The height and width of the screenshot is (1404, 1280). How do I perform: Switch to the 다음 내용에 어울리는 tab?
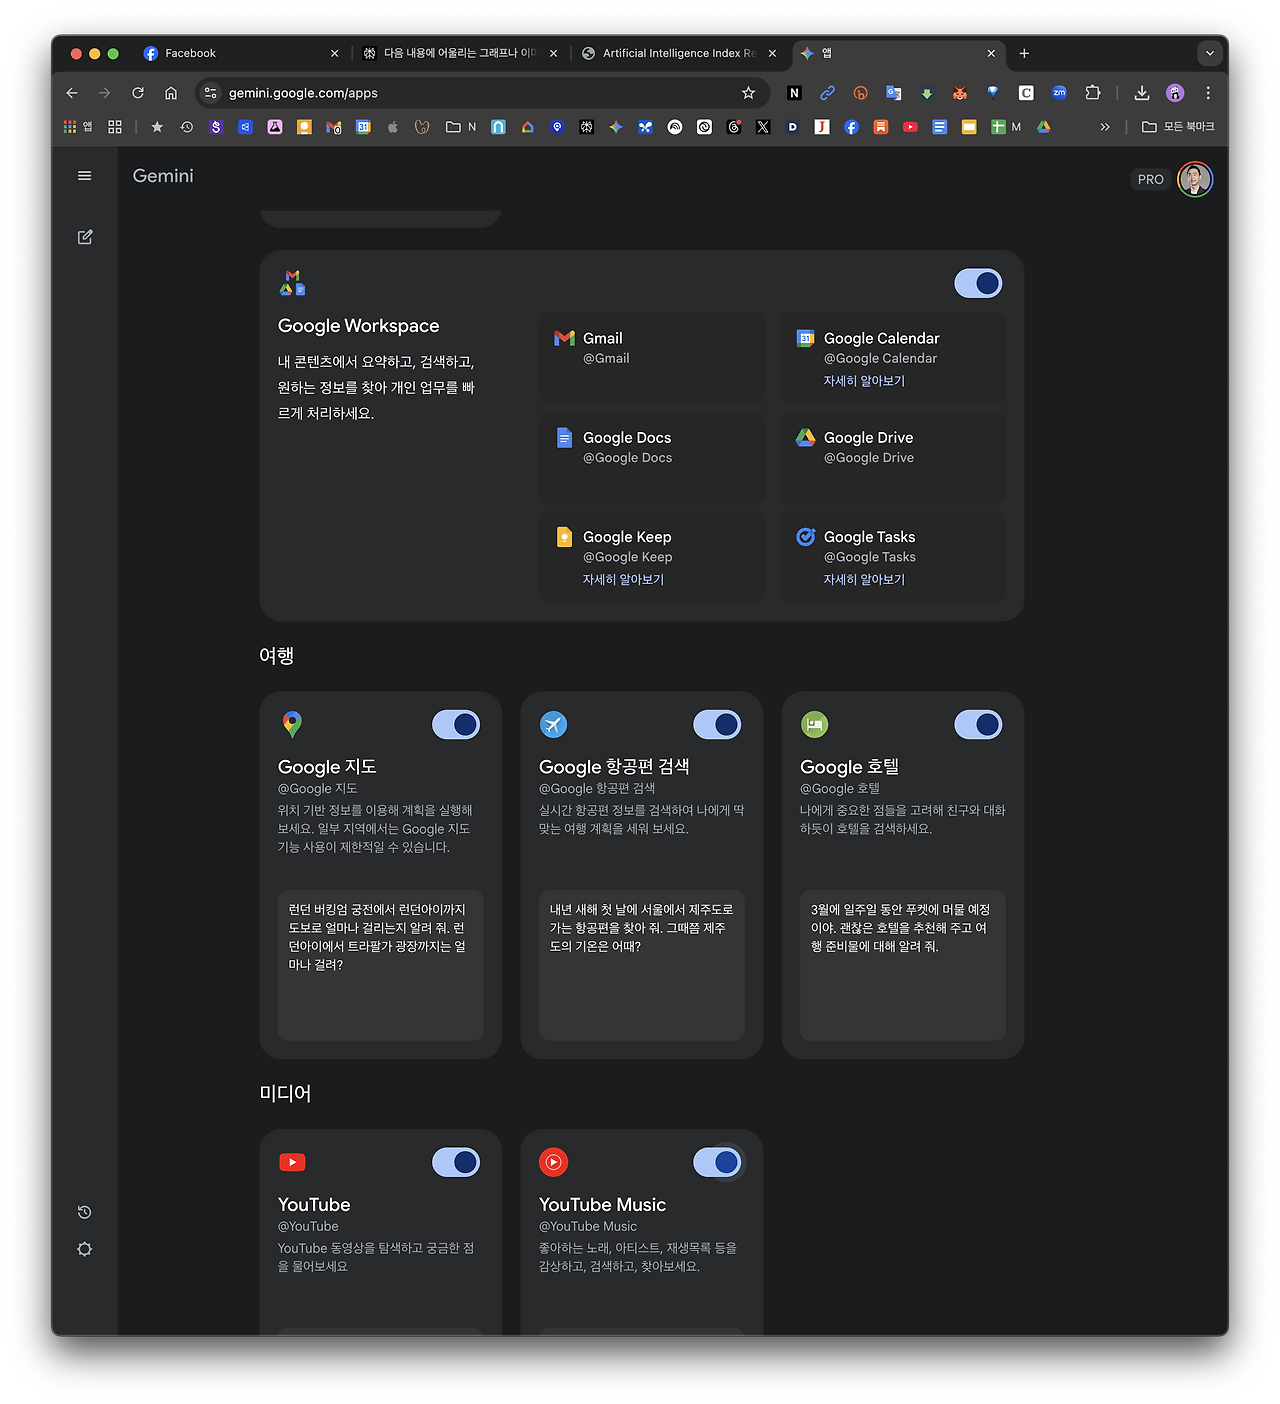click(x=459, y=53)
